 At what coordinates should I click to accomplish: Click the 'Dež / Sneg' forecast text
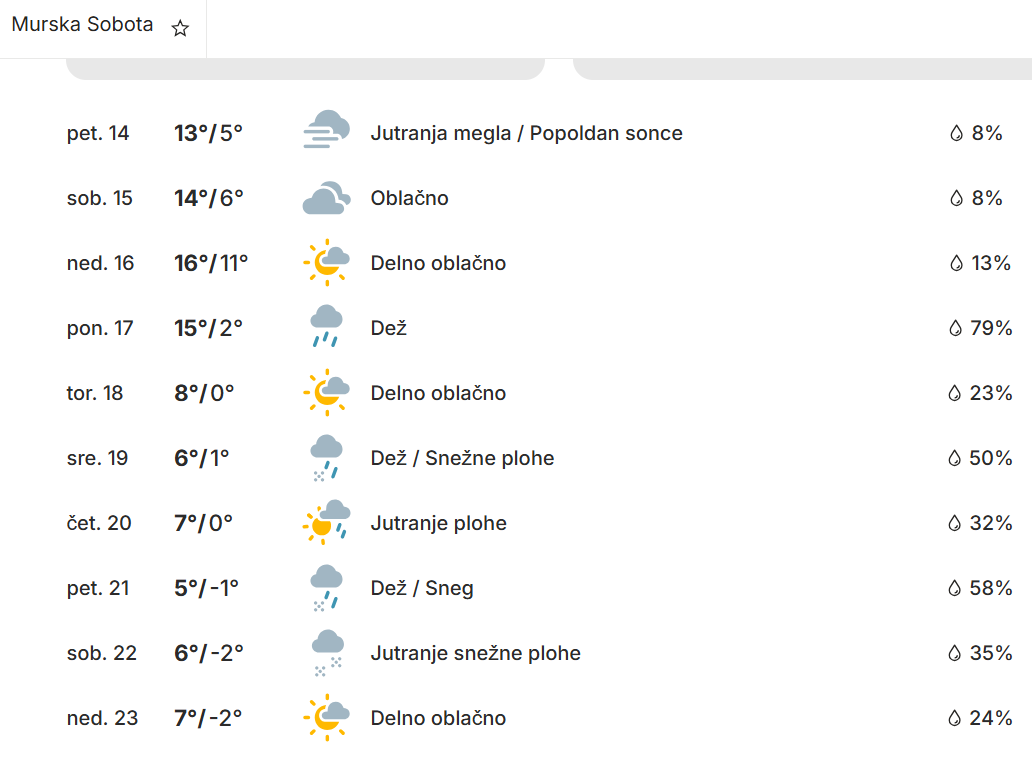tap(422, 588)
